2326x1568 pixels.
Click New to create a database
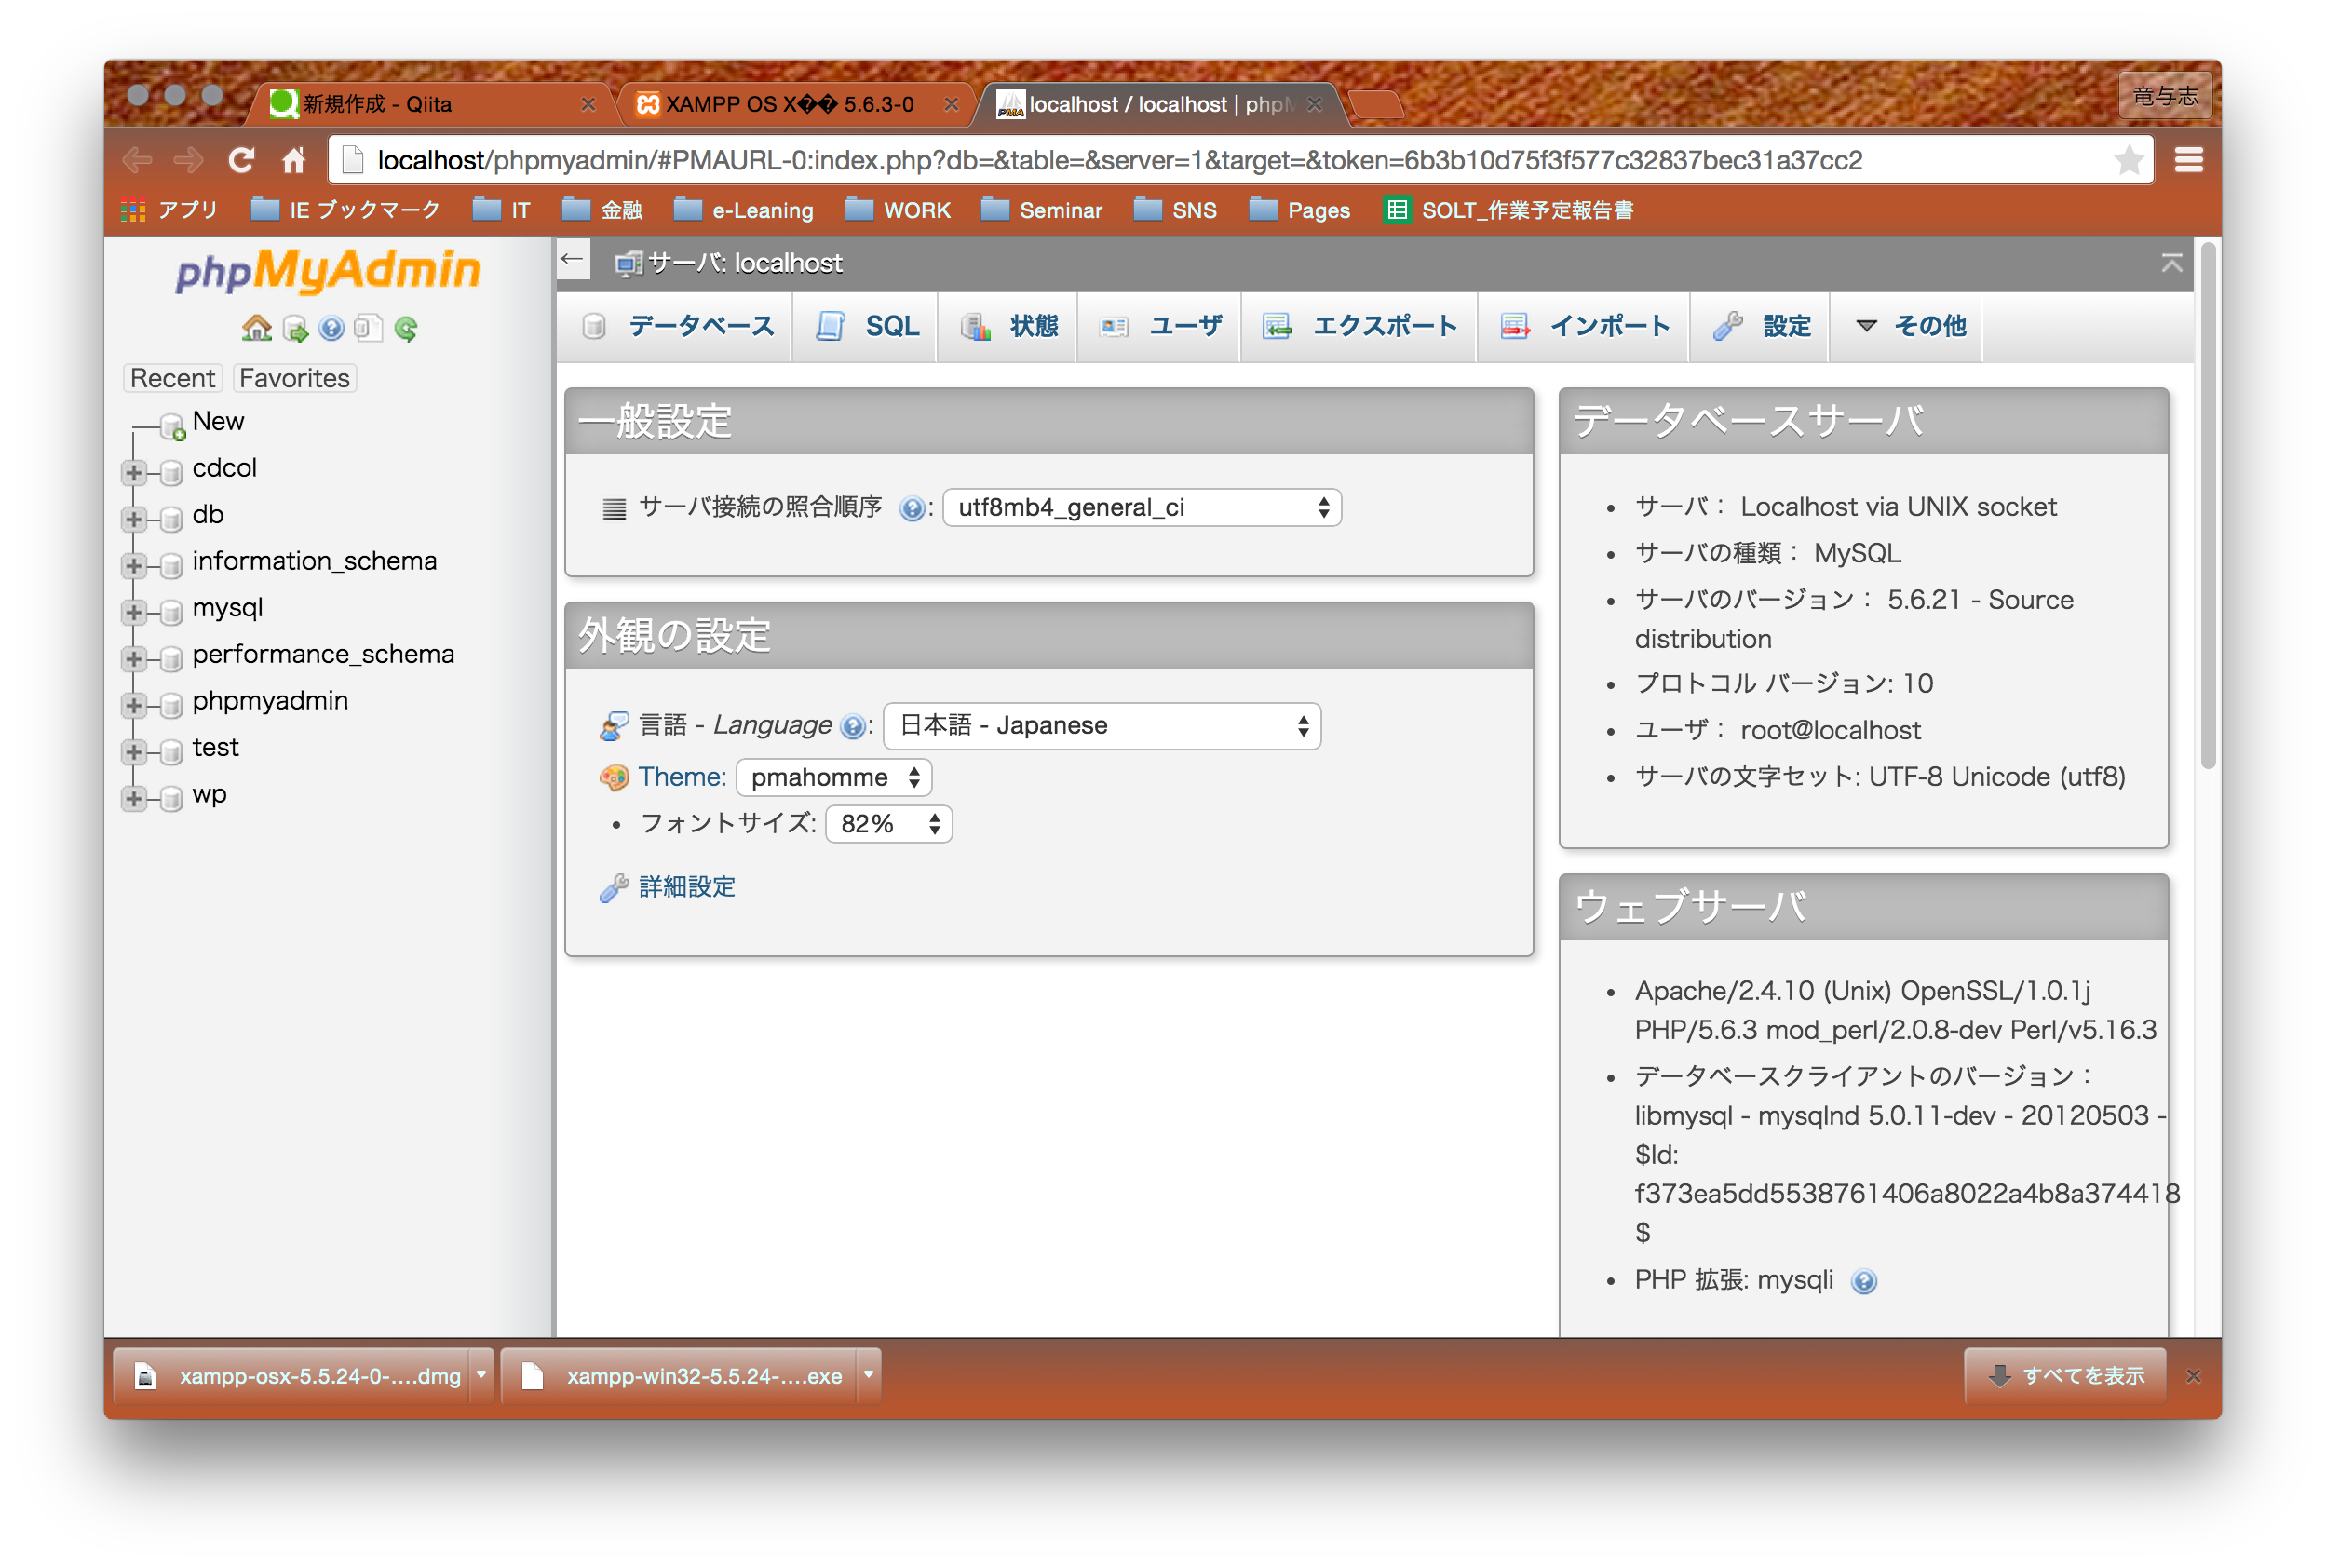click(x=218, y=421)
